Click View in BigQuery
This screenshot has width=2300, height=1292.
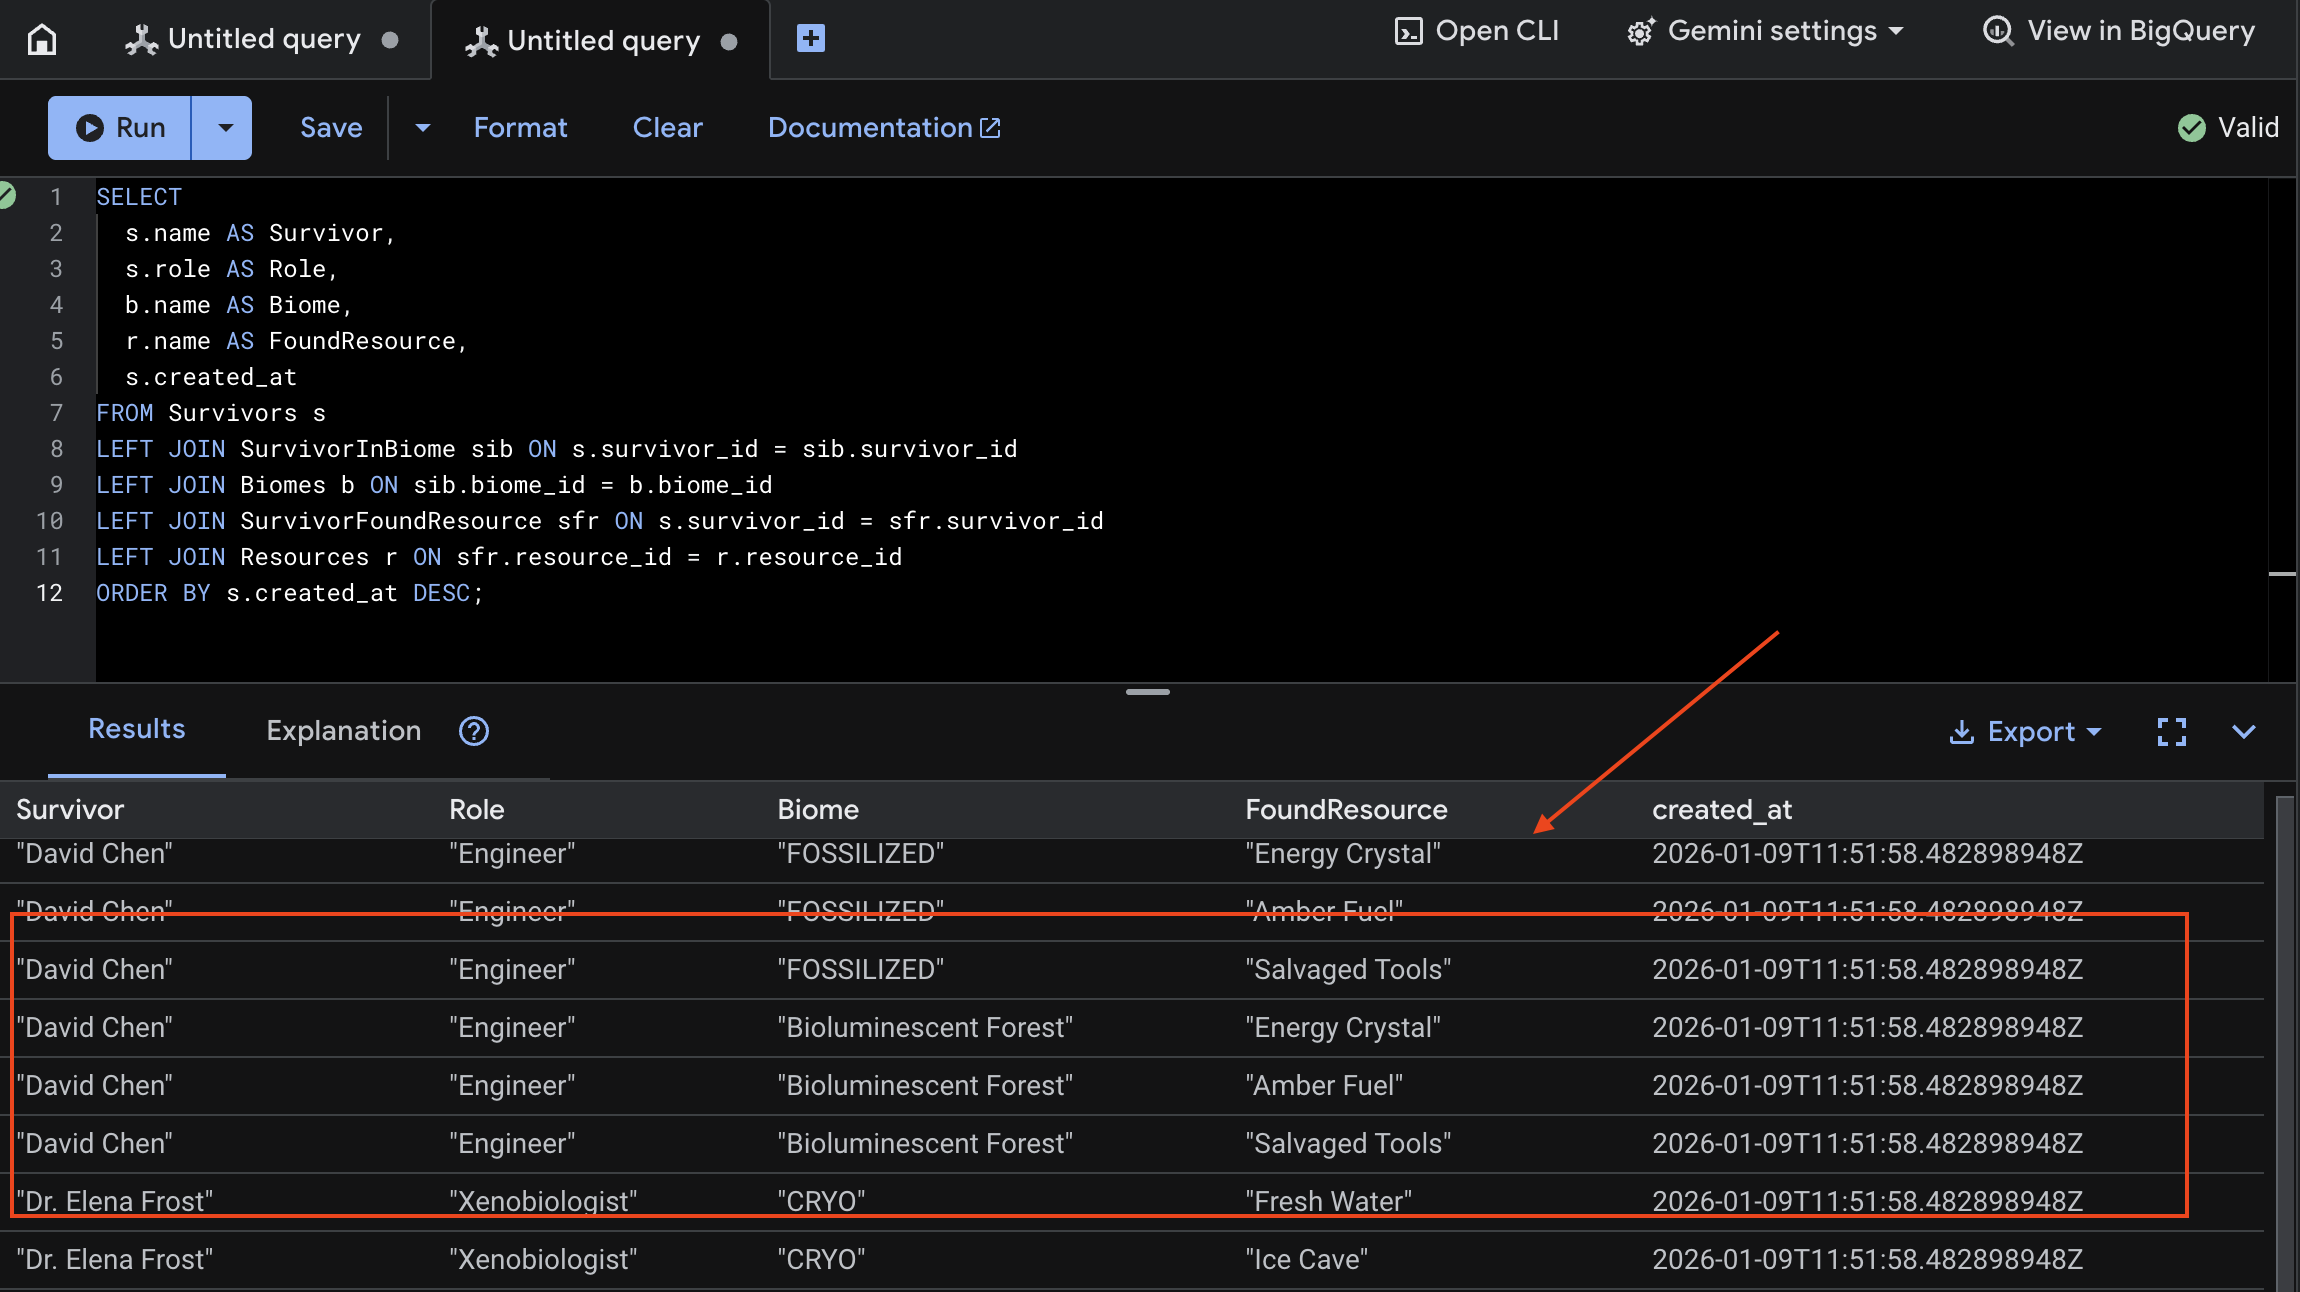tap(2119, 31)
